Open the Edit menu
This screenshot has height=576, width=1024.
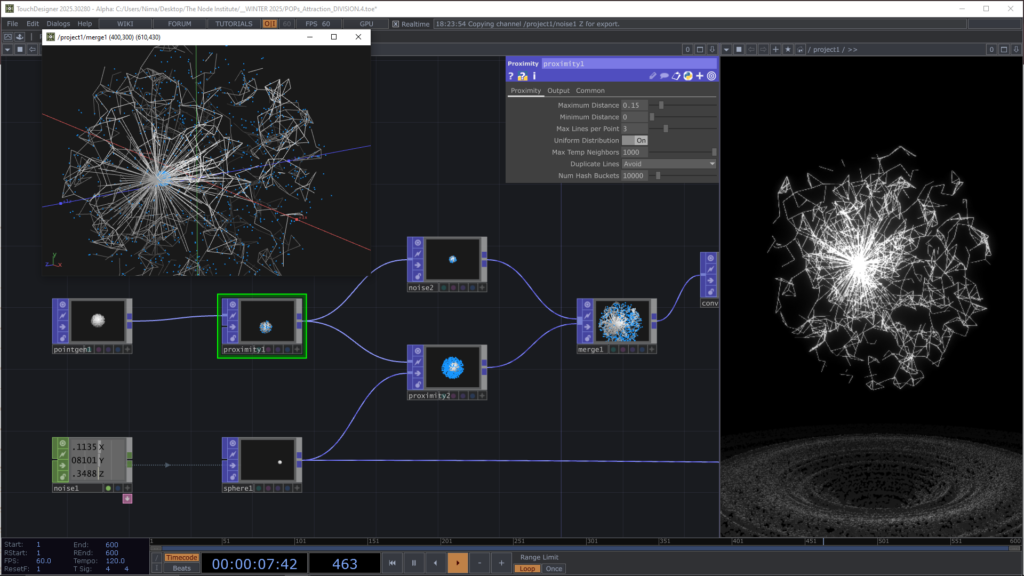[x=33, y=23]
